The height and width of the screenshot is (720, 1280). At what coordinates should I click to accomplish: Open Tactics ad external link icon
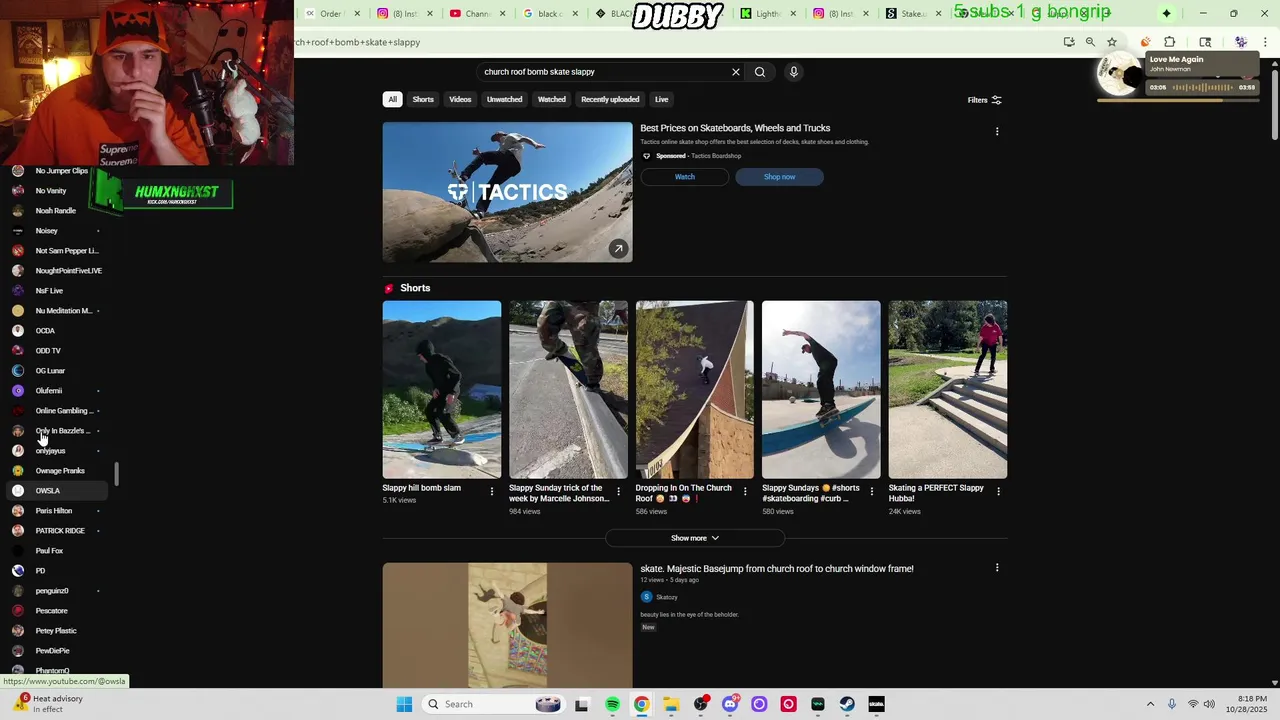tap(619, 249)
